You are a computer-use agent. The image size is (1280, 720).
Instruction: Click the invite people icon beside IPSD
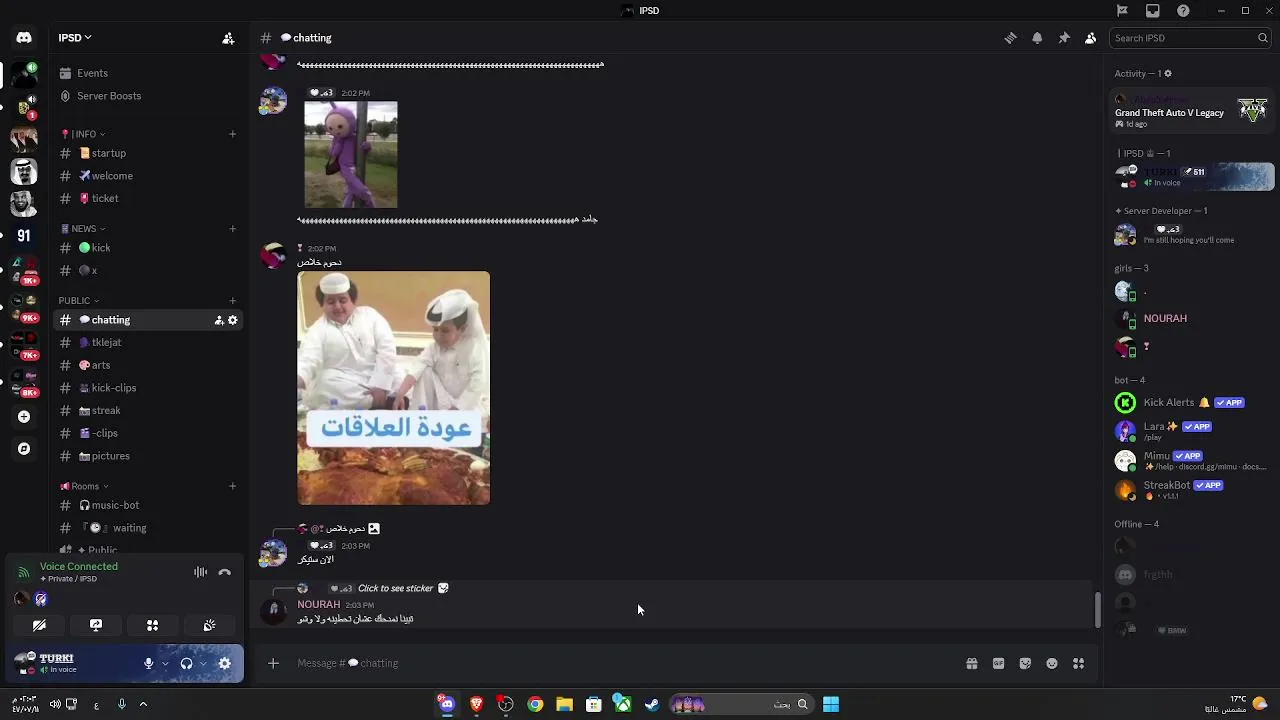[228, 38]
